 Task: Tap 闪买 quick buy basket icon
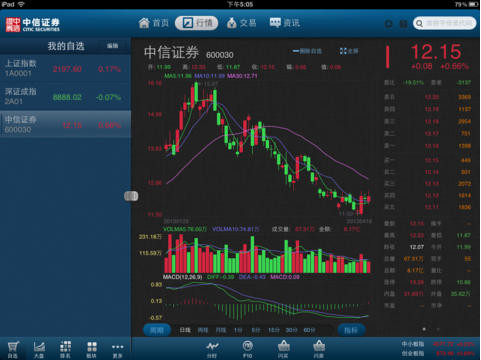(x=283, y=349)
